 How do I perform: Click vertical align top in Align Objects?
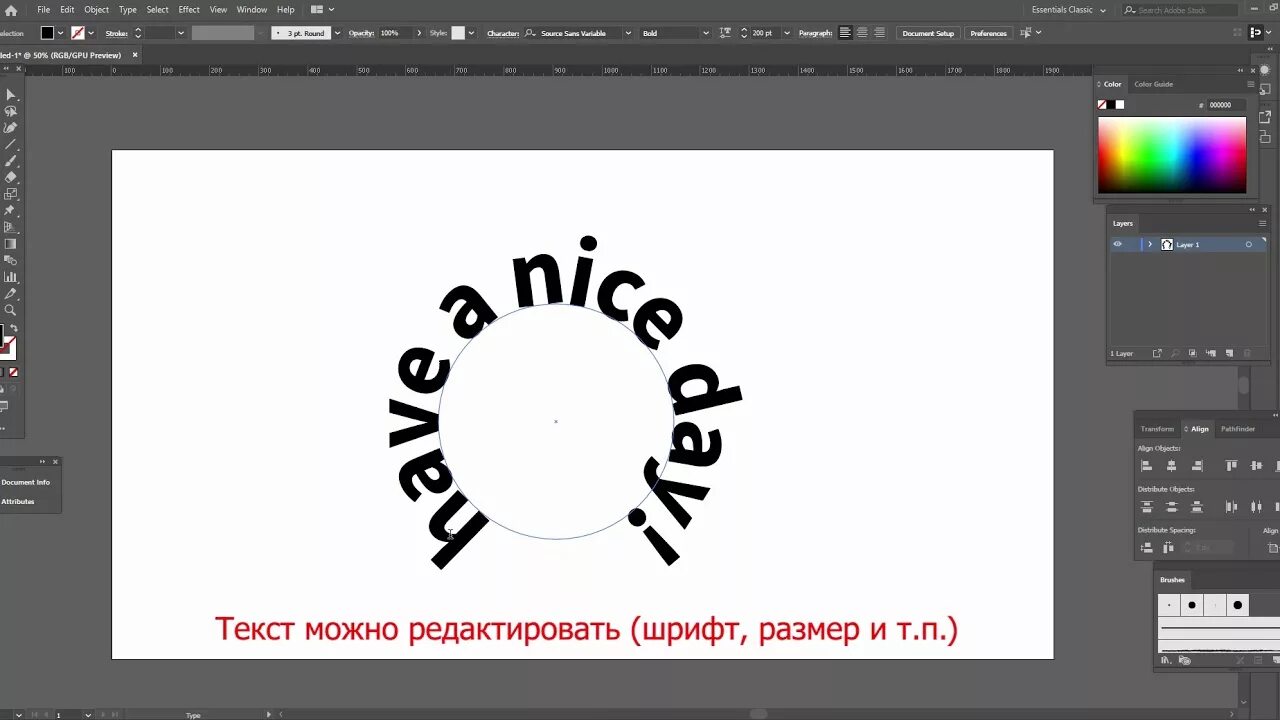1231,466
